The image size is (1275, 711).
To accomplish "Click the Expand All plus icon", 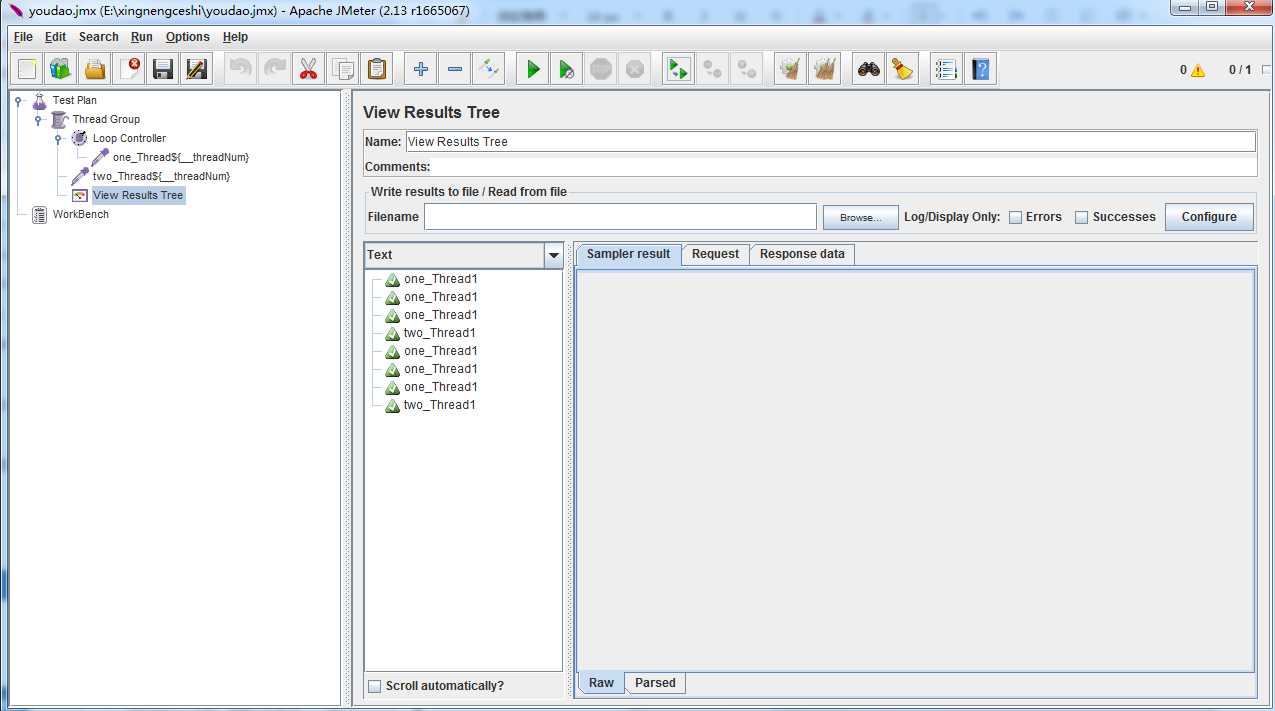I will coord(420,69).
